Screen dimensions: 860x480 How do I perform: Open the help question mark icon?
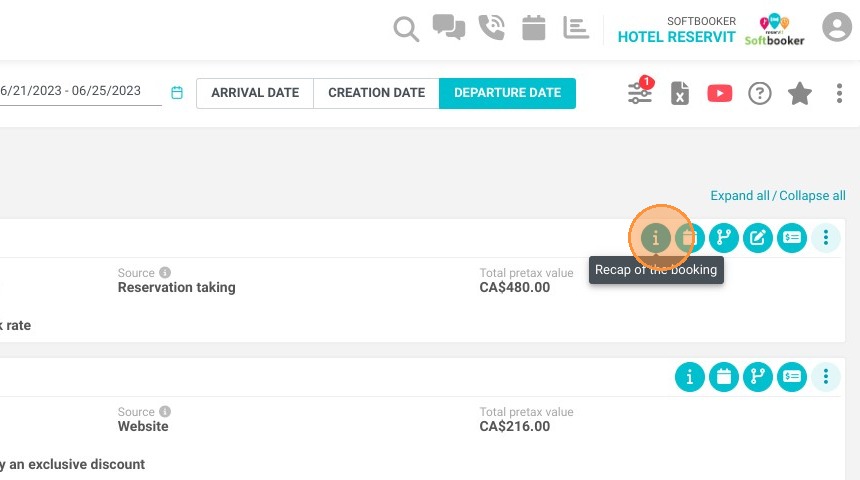[760, 93]
